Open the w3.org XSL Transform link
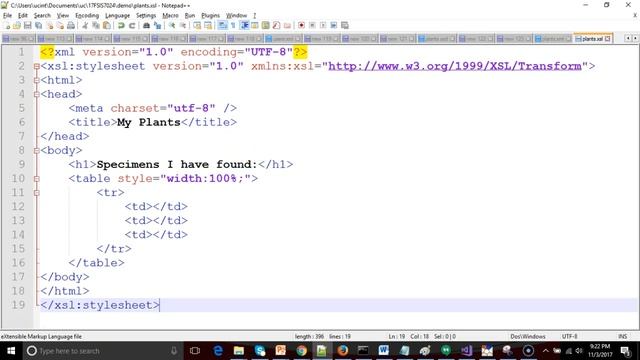Image resolution: width=640 pixels, height=360 pixels. [x=455, y=66]
